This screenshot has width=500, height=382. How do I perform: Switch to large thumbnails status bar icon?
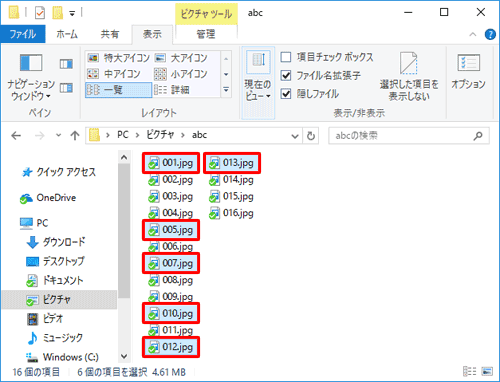point(487,371)
